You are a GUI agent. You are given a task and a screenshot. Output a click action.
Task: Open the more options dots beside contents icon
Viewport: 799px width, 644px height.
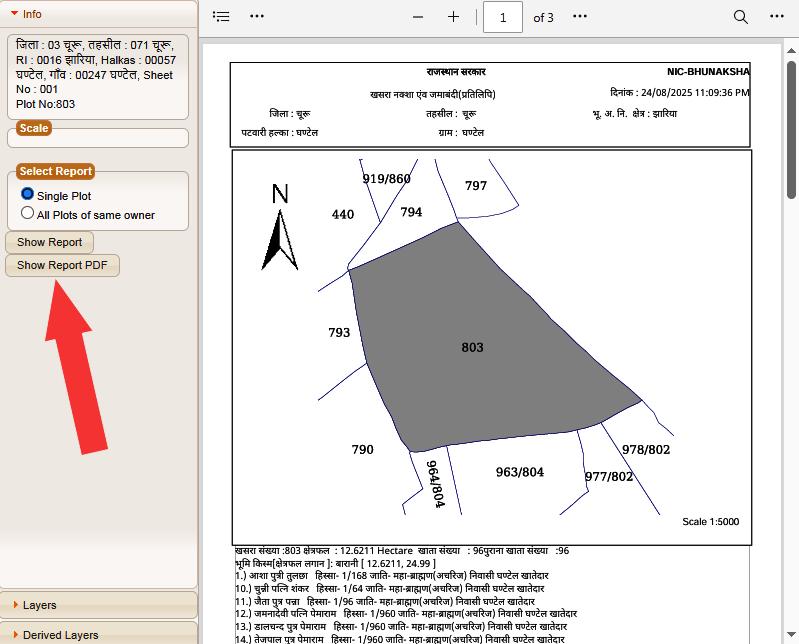pos(257,16)
